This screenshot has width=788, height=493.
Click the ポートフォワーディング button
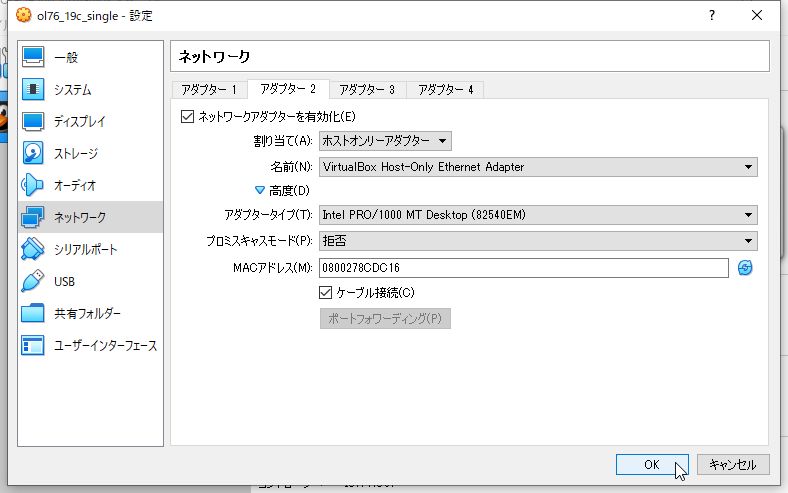(x=385, y=319)
